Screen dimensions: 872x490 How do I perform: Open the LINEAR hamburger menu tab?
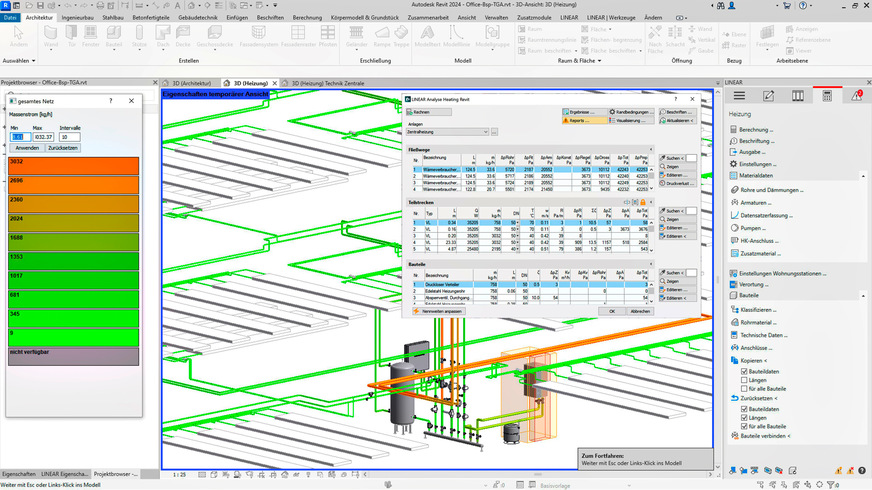[x=739, y=96]
